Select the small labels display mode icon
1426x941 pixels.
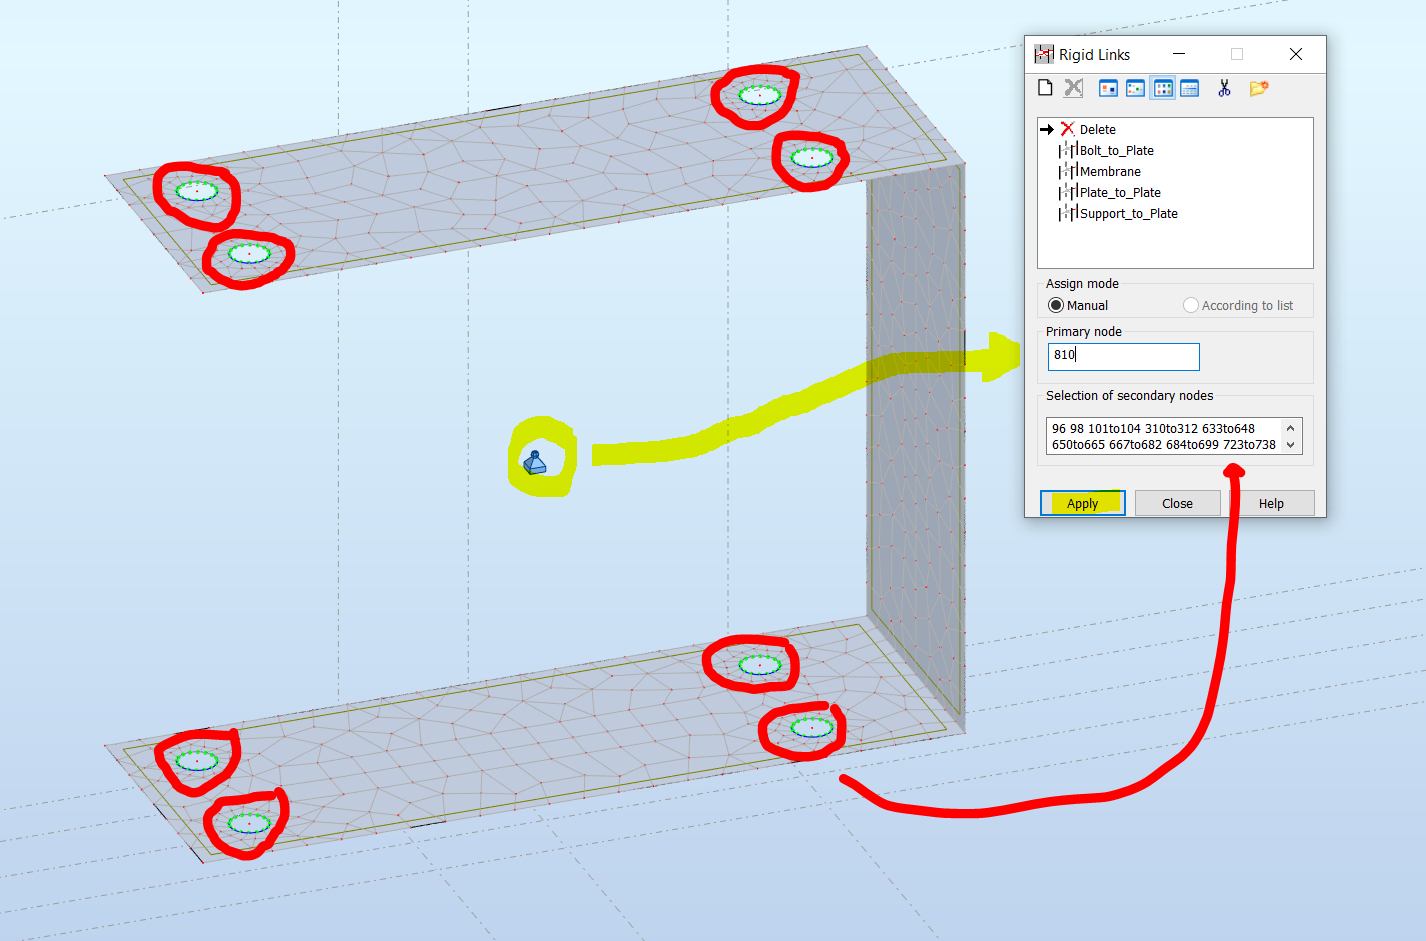(x=1135, y=88)
